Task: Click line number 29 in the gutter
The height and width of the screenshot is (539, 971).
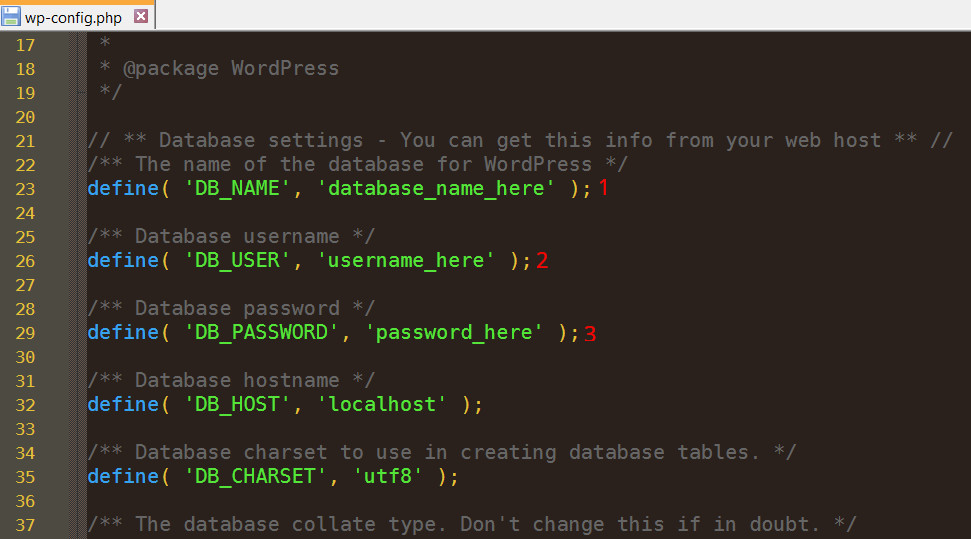Action: tap(25, 333)
